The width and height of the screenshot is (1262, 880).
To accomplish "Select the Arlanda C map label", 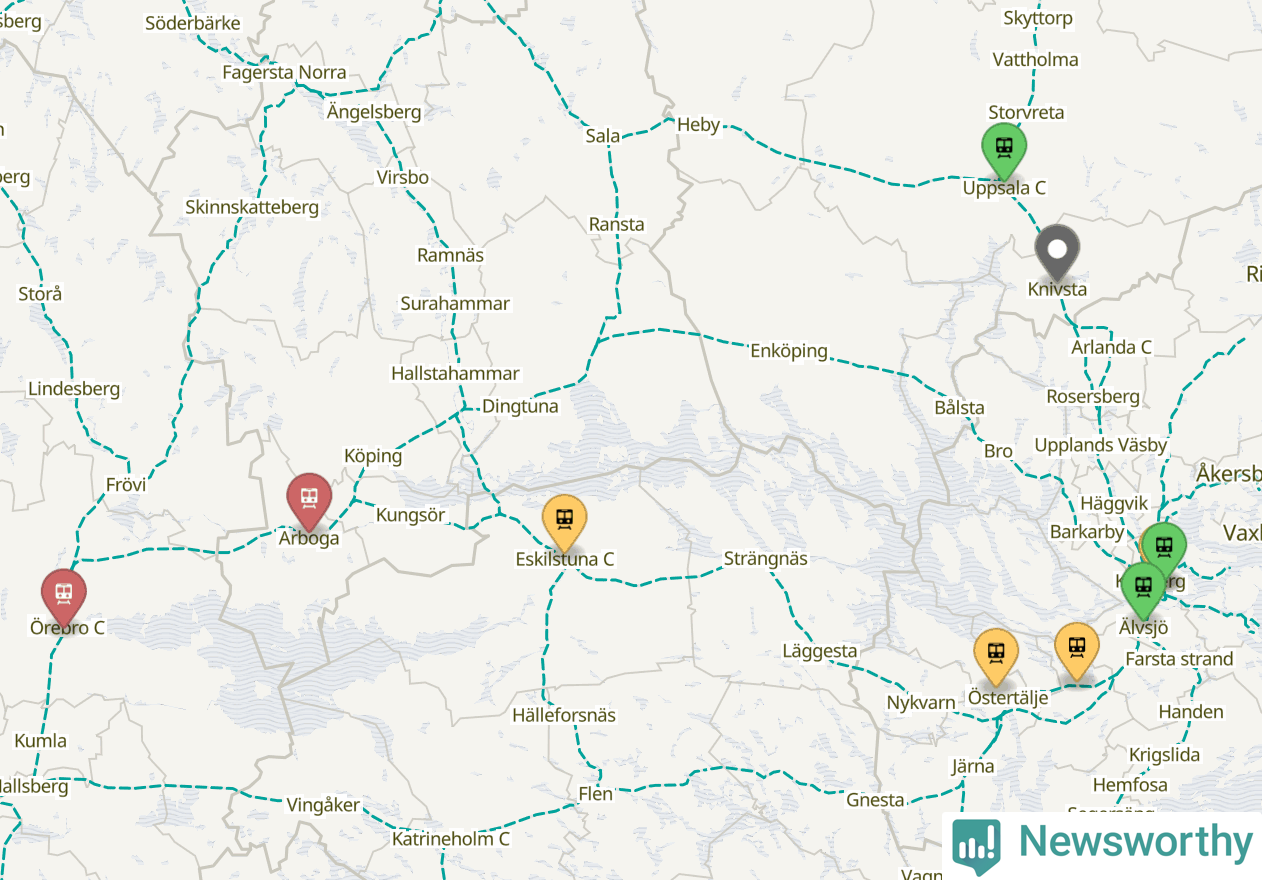I will [1112, 347].
